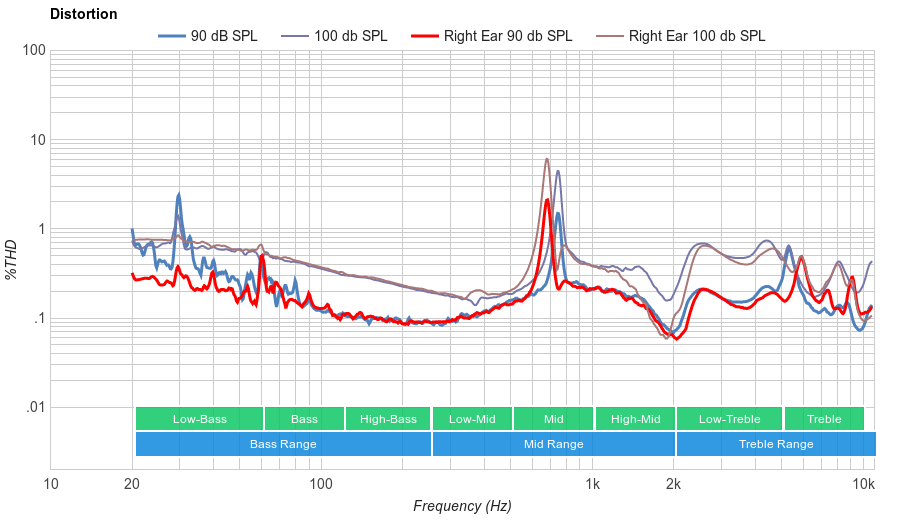Click the Distortion chart title
Viewport: 900px width, 520px height.
[83, 14]
